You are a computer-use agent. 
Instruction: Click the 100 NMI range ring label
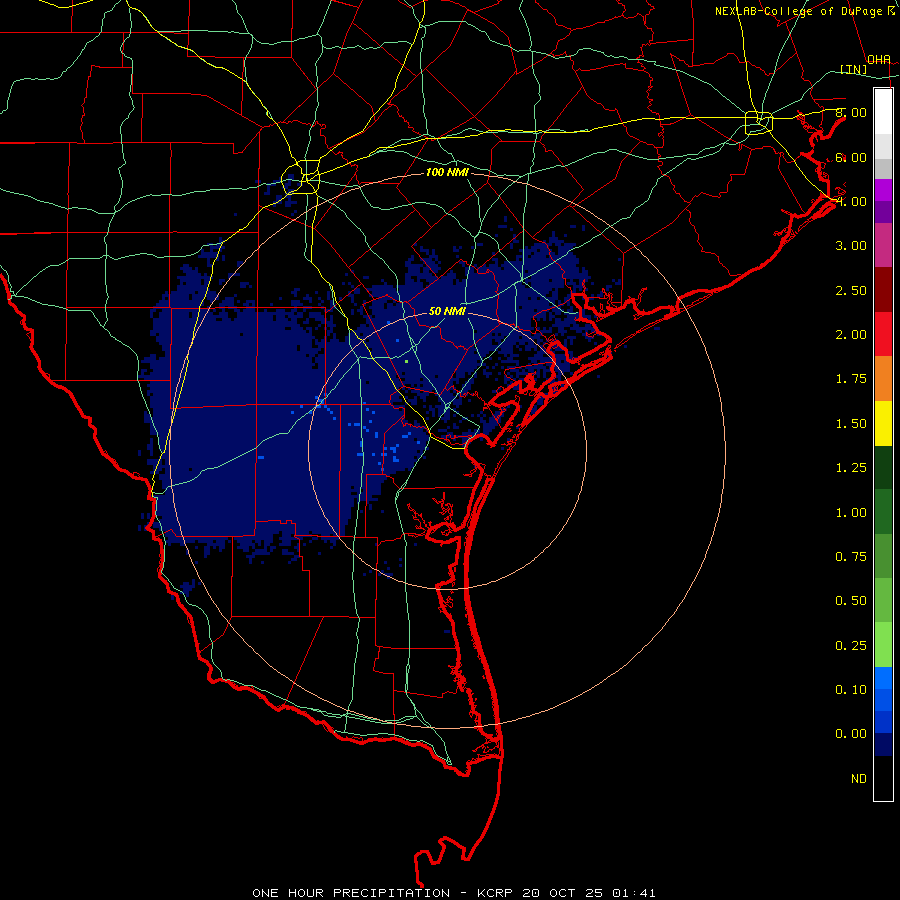click(447, 172)
